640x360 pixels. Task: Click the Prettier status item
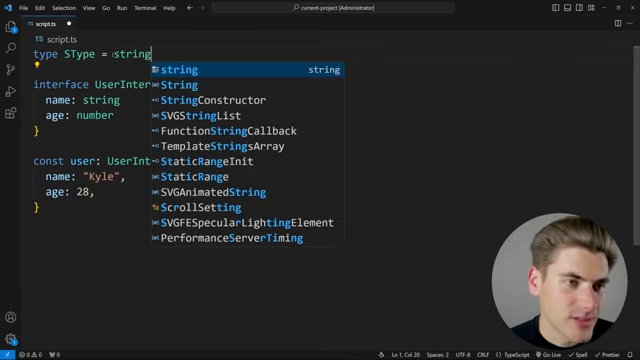607,355
